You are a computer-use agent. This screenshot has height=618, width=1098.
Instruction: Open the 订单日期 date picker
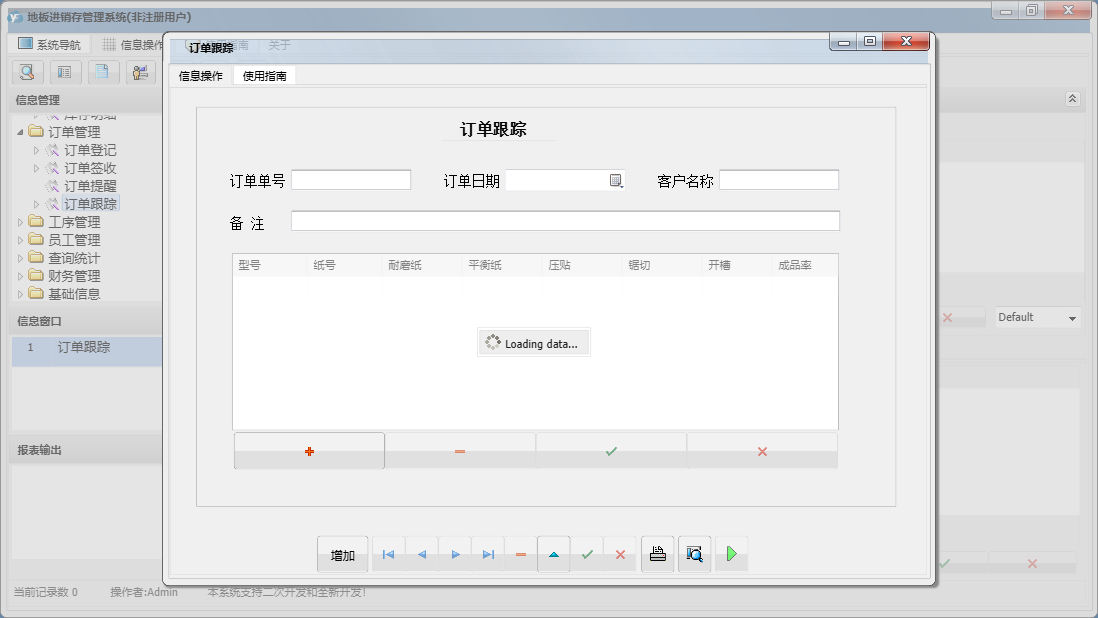(614, 181)
